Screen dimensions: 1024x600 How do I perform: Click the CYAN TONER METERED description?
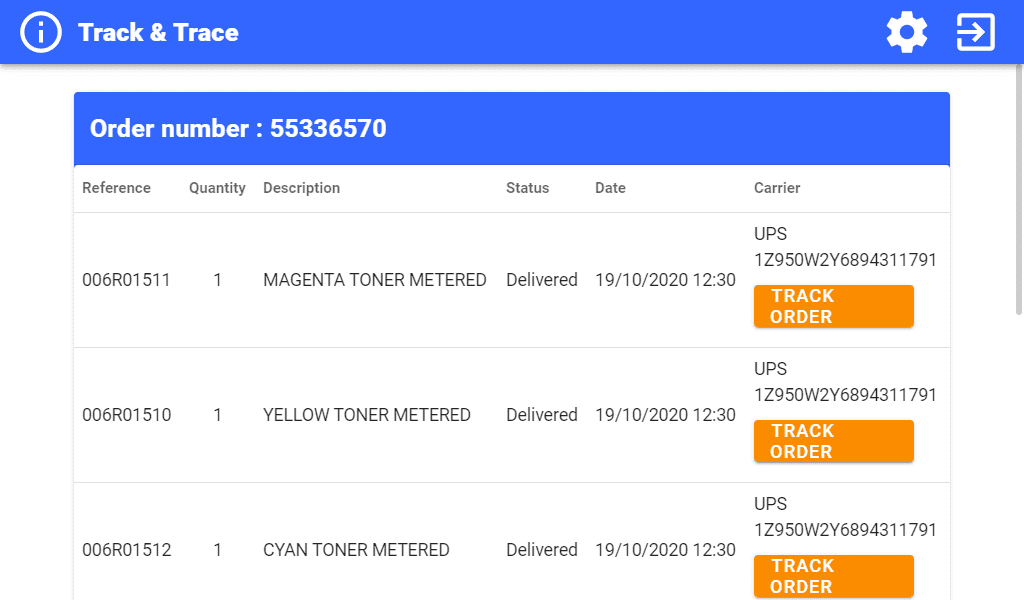[356, 550]
